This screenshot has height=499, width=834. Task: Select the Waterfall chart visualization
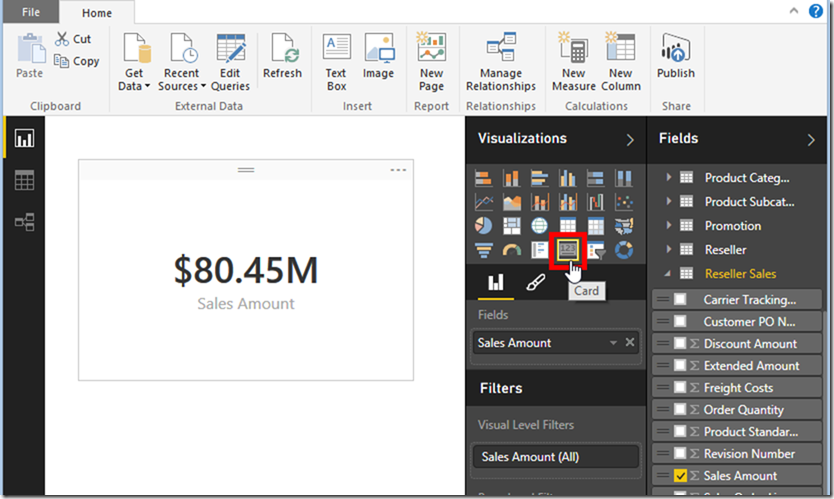pyautogui.click(x=596, y=202)
